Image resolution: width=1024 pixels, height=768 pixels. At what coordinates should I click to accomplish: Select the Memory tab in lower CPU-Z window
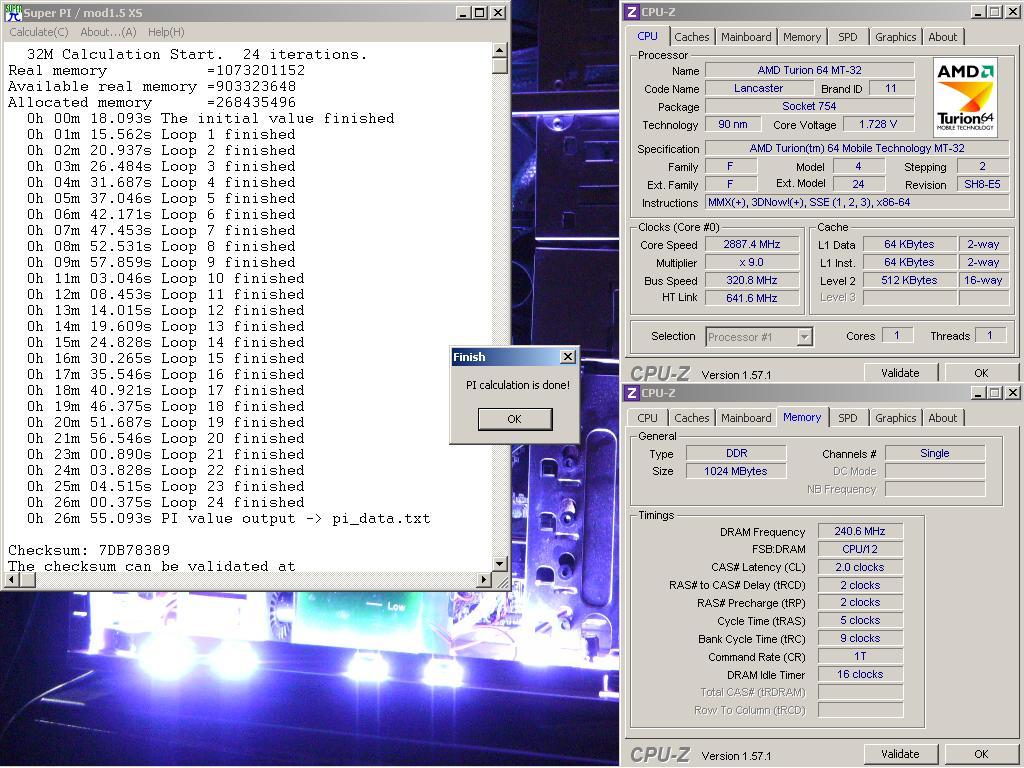(802, 417)
